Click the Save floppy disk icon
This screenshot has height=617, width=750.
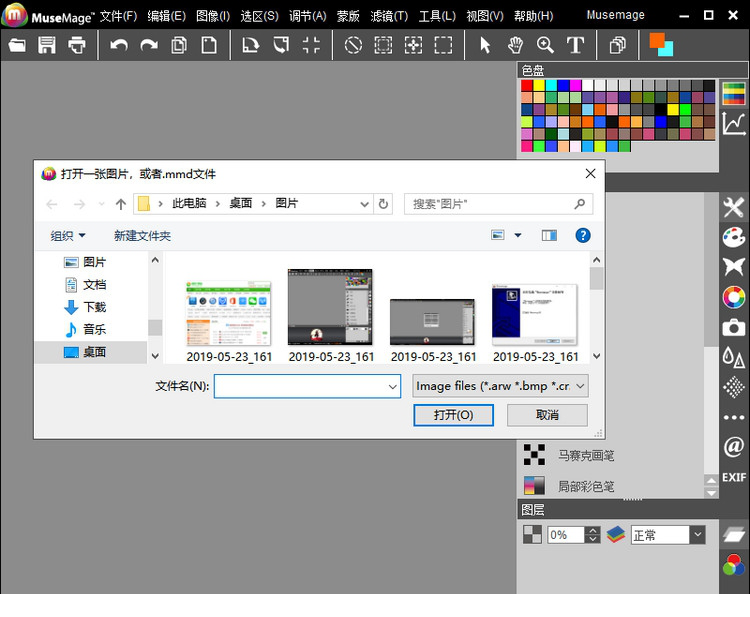tap(47, 45)
